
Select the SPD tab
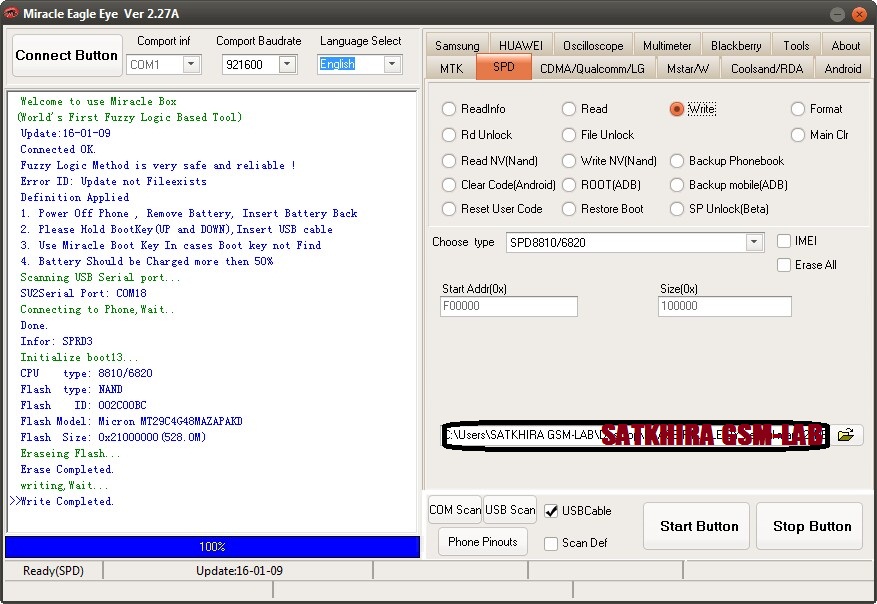coord(503,67)
